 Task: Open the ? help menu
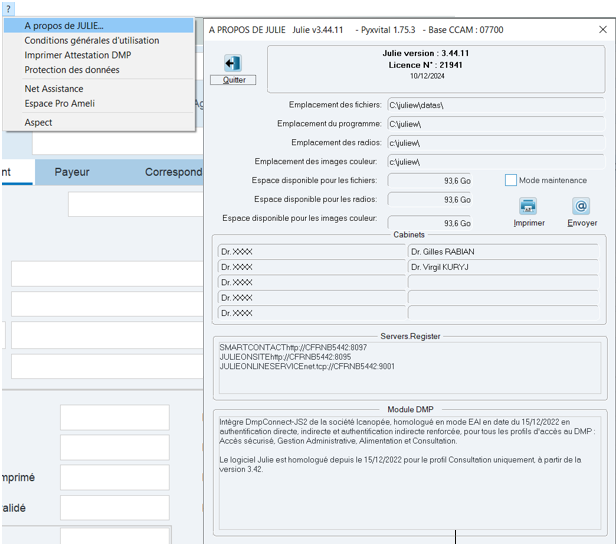pos(8,9)
